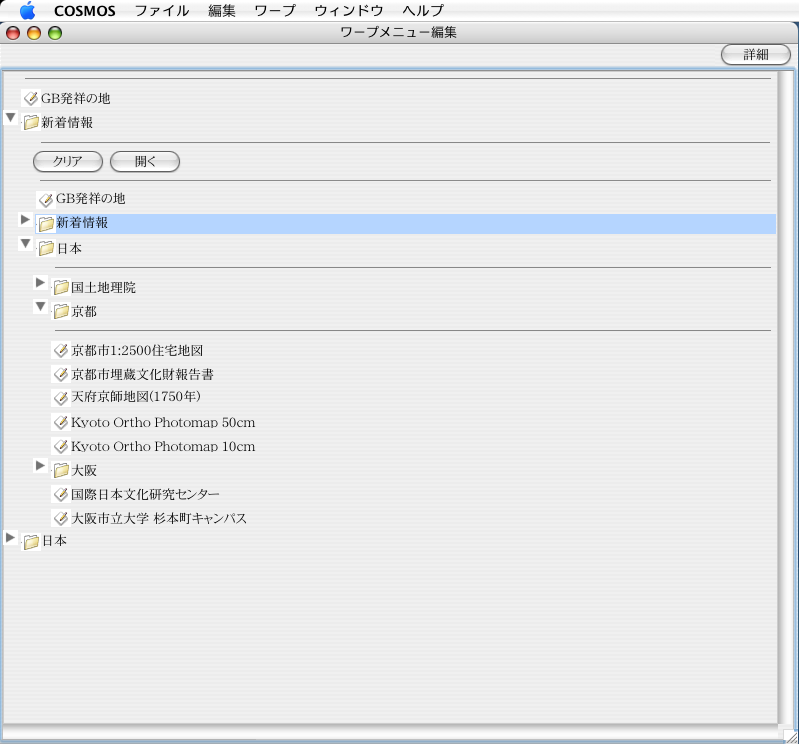Click the icon for Kyoto Ortho Photomap 10cm
This screenshot has height=744, width=799.
[61, 446]
